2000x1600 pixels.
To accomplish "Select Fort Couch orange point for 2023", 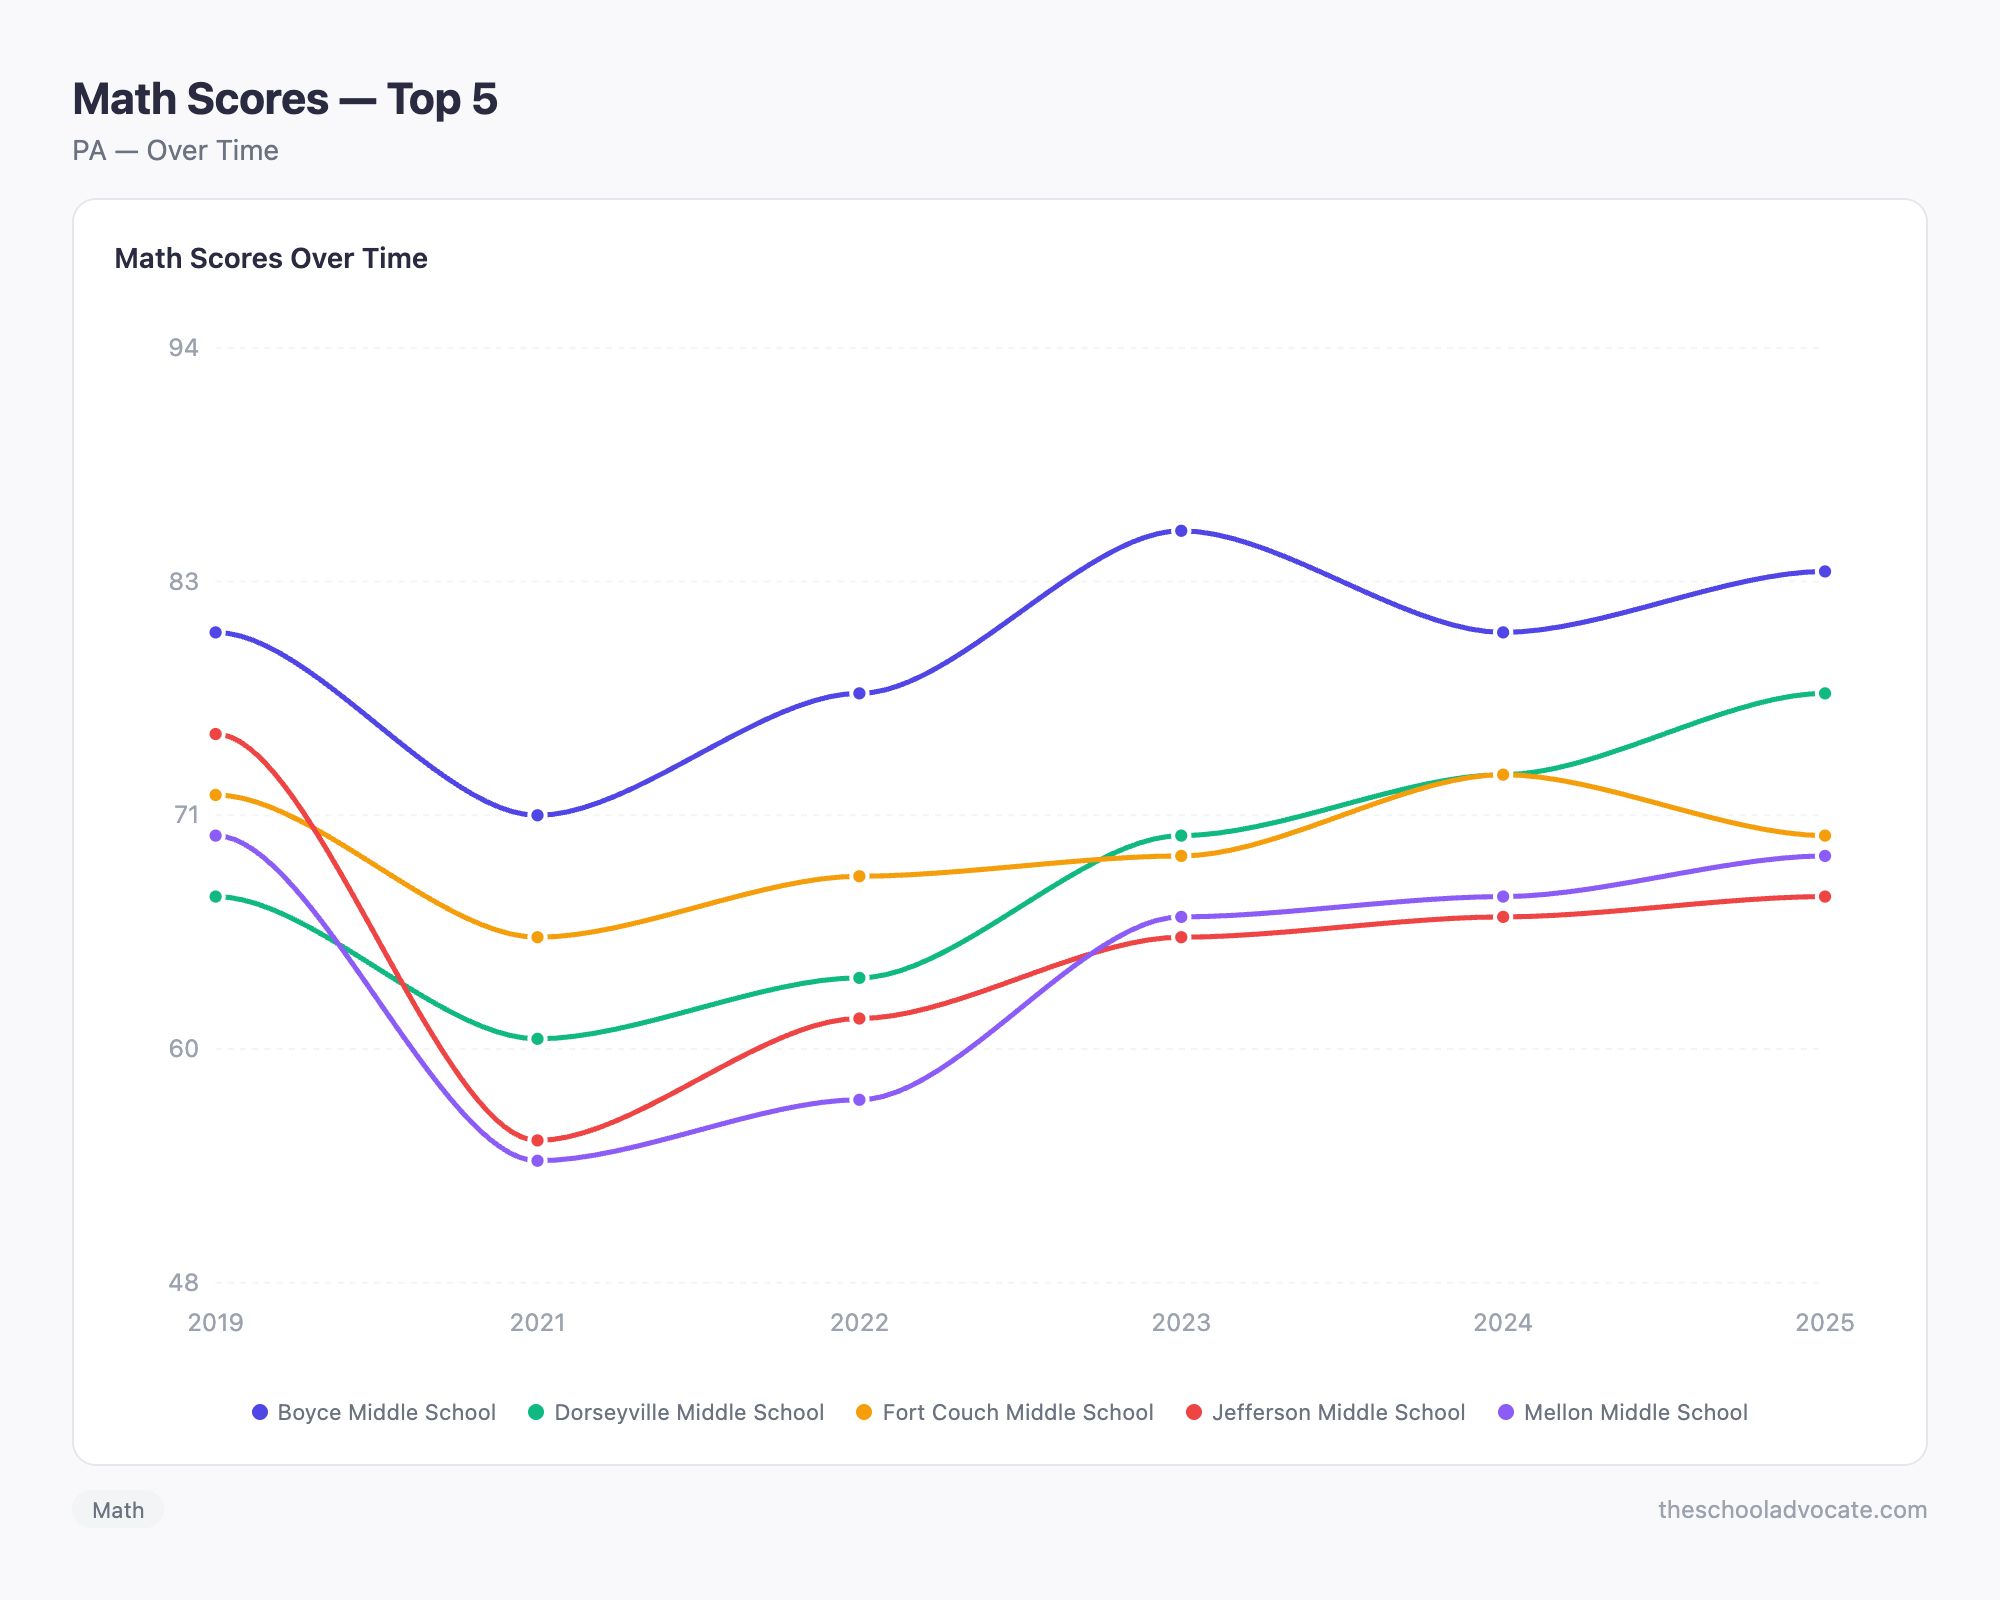I will click(x=1181, y=856).
